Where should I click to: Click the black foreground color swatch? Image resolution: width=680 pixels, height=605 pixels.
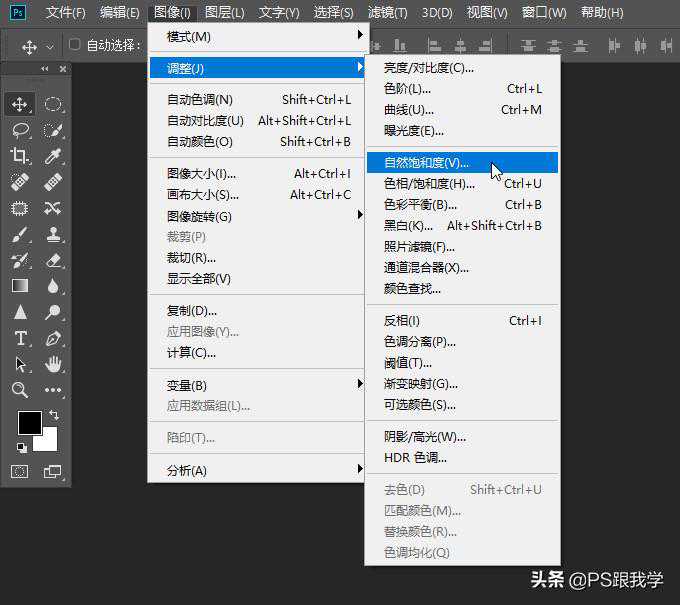[29, 423]
